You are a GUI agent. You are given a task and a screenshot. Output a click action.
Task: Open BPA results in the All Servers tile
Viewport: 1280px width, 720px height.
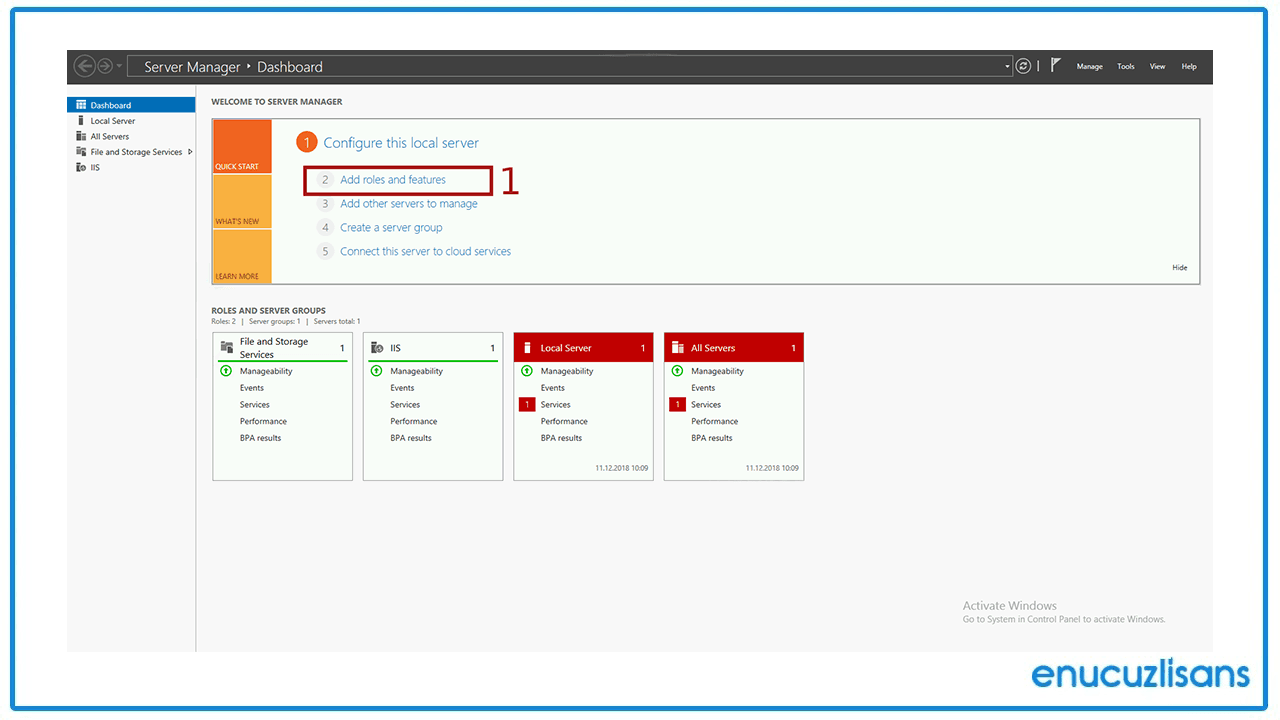pyautogui.click(x=712, y=438)
